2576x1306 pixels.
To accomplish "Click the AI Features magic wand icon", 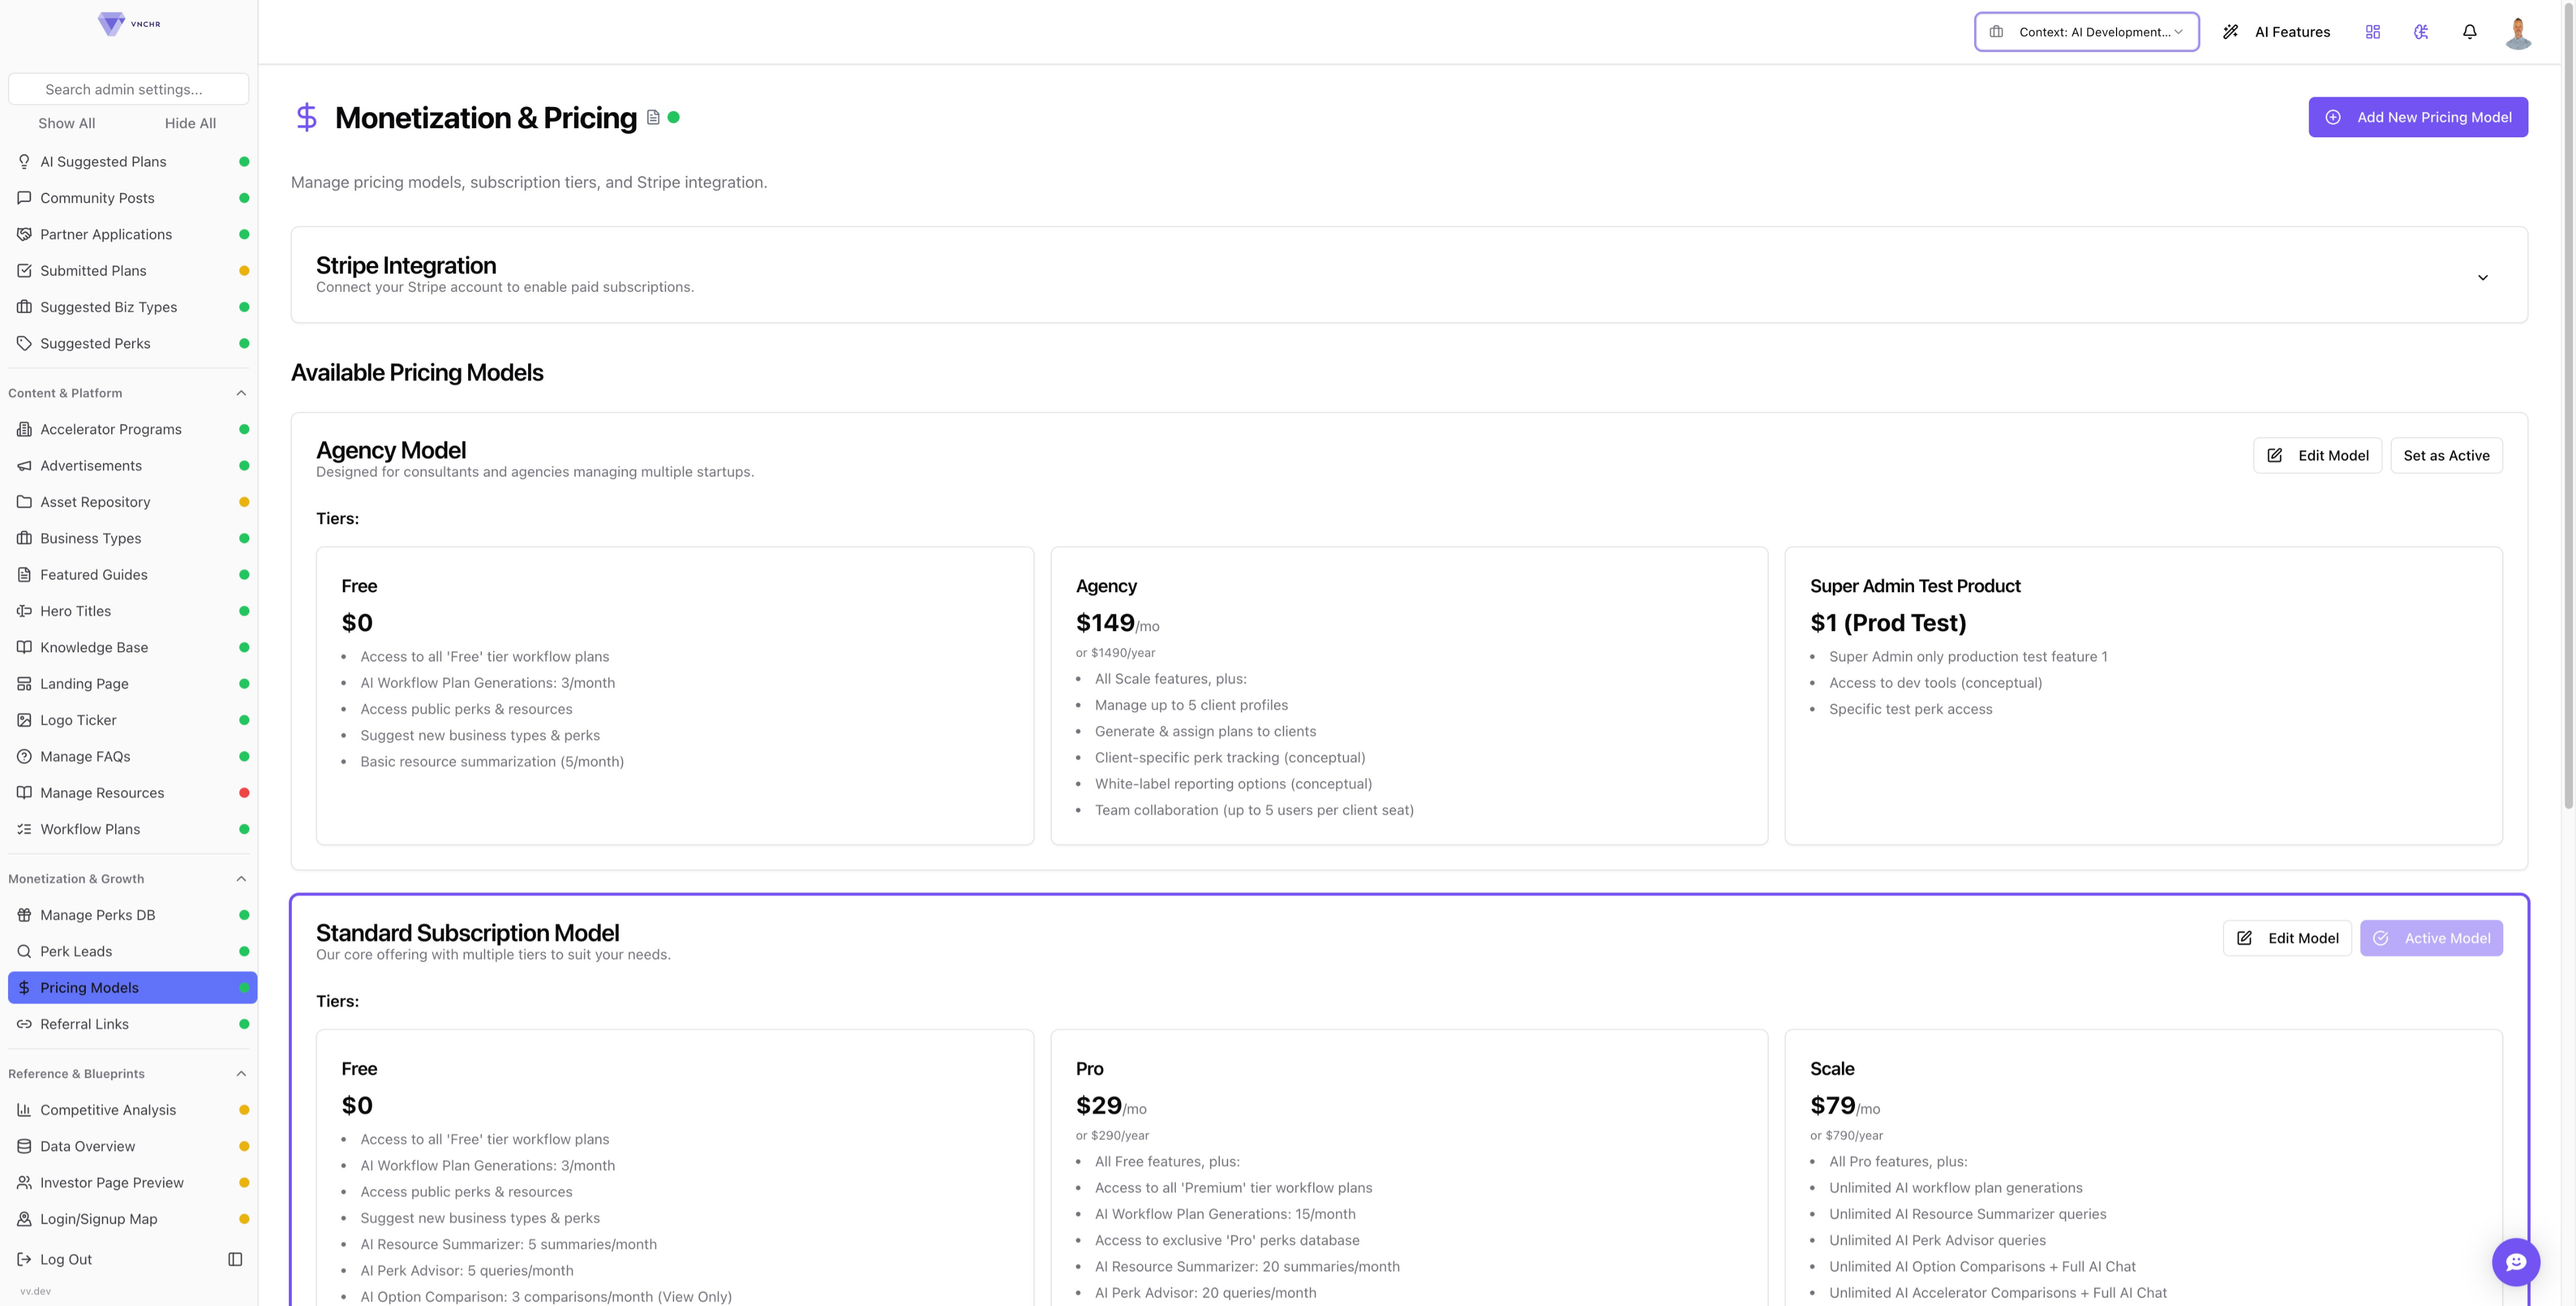I will [2230, 32].
